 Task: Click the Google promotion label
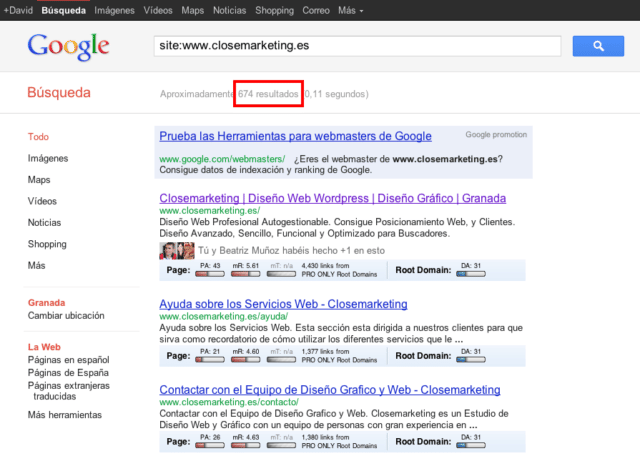point(496,135)
